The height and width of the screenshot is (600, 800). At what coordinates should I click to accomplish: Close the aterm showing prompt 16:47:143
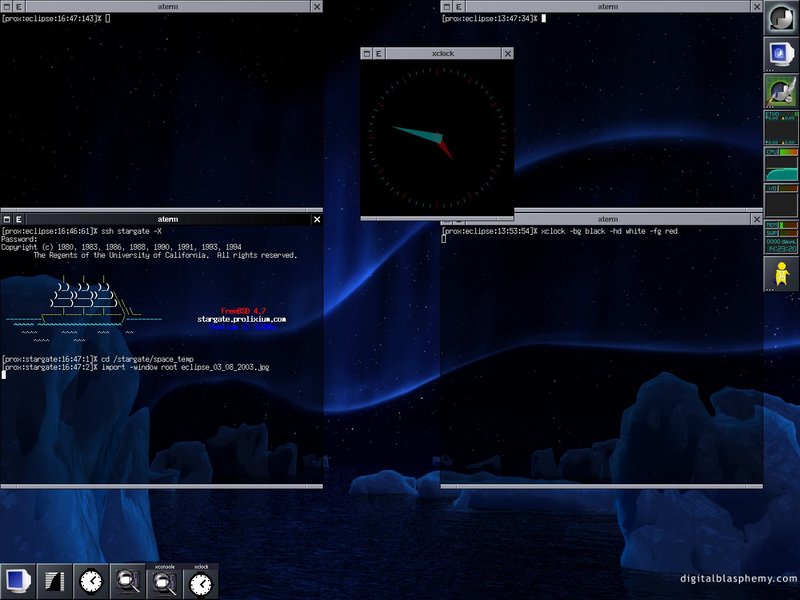point(317,7)
